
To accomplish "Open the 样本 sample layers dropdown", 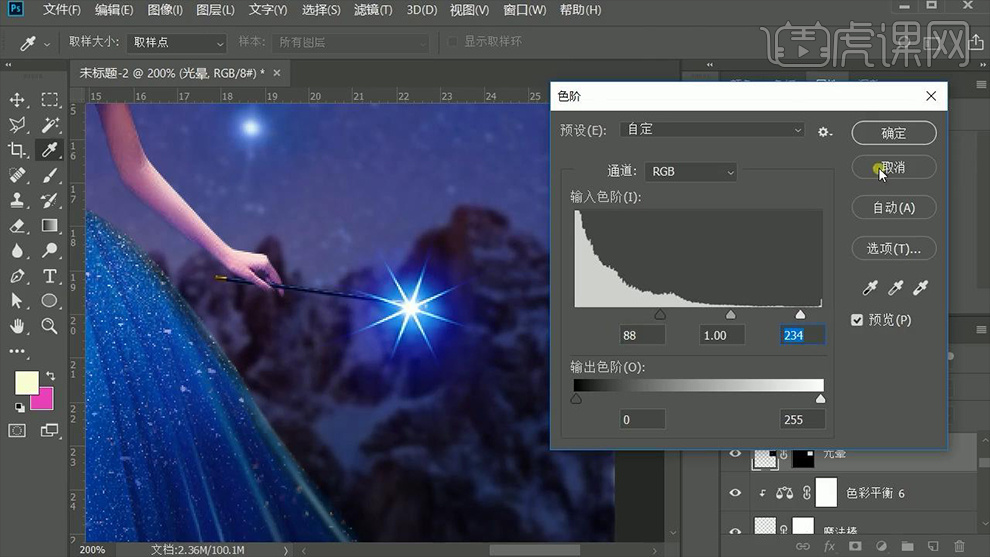I will click(351, 42).
